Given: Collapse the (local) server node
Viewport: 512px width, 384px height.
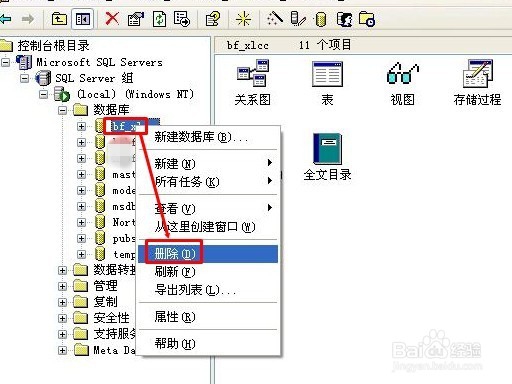Looking at the screenshot, I should [43, 94].
